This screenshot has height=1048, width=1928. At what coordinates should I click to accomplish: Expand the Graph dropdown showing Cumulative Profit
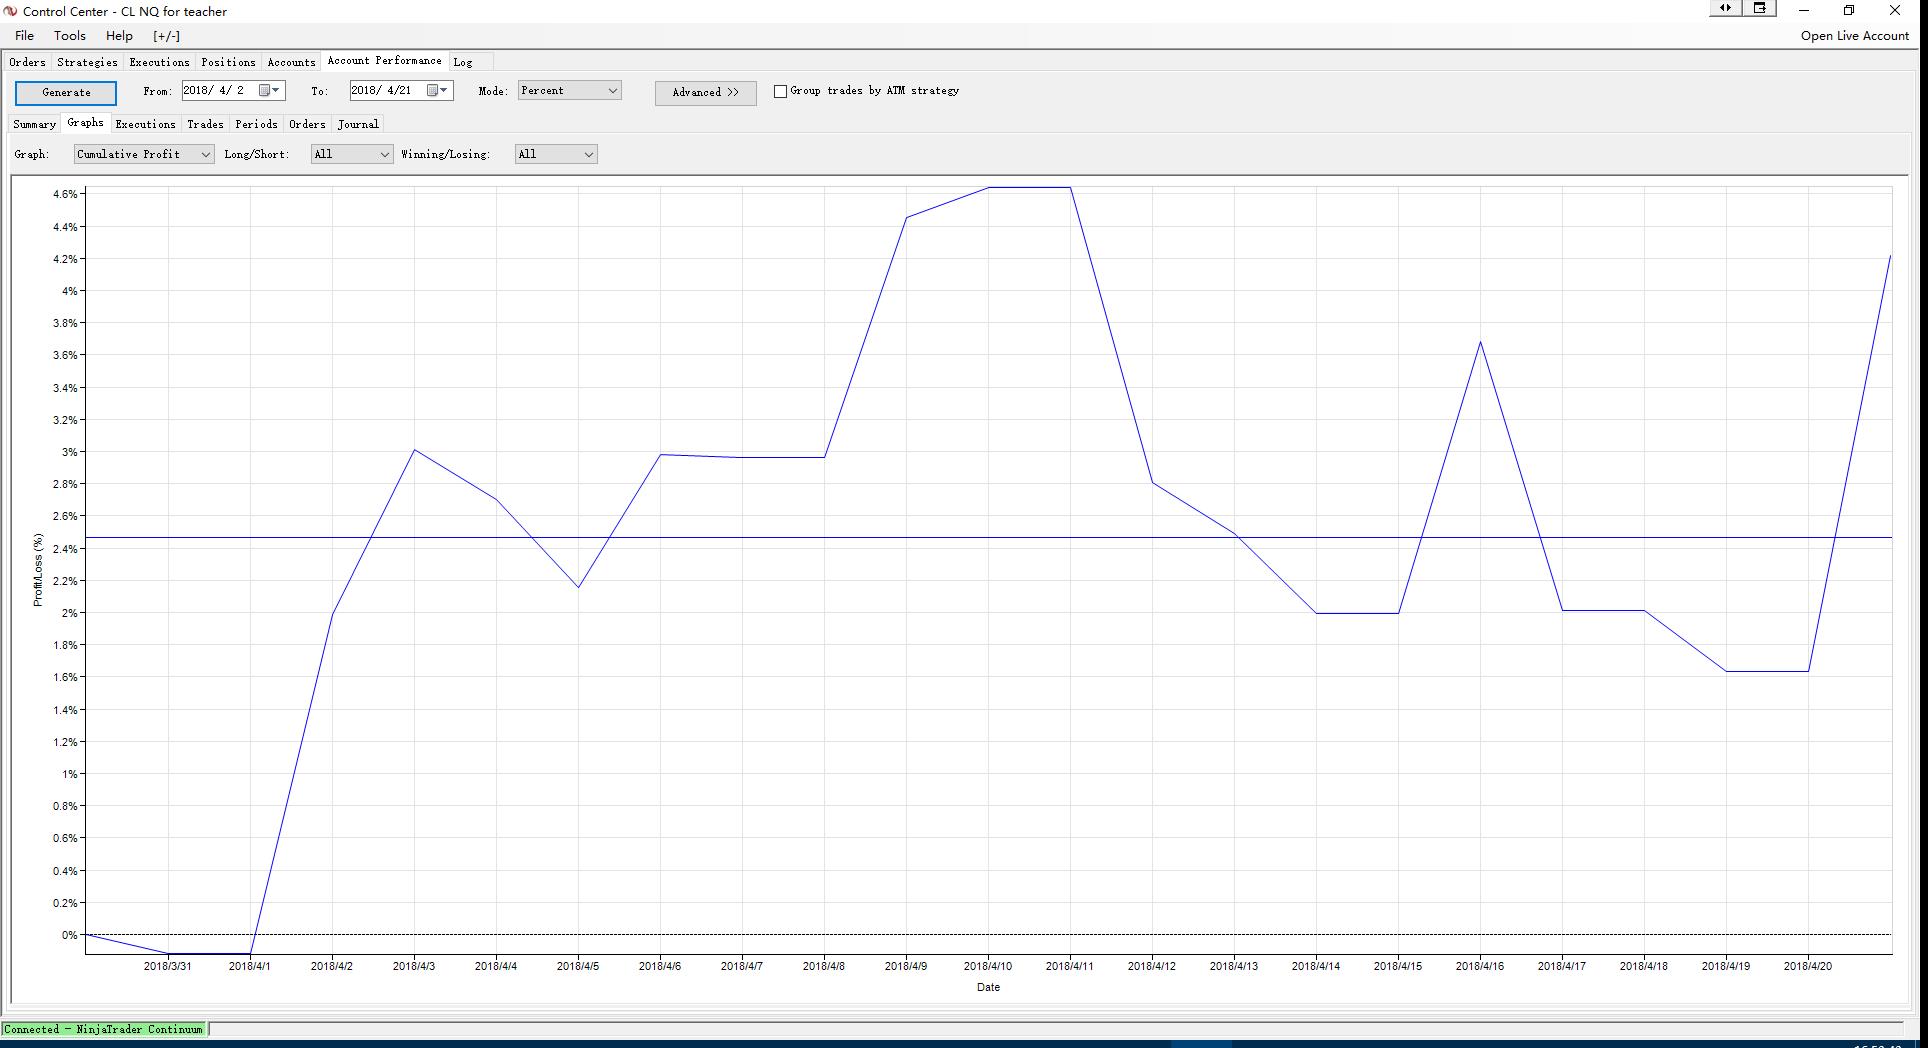pos(144,154)
